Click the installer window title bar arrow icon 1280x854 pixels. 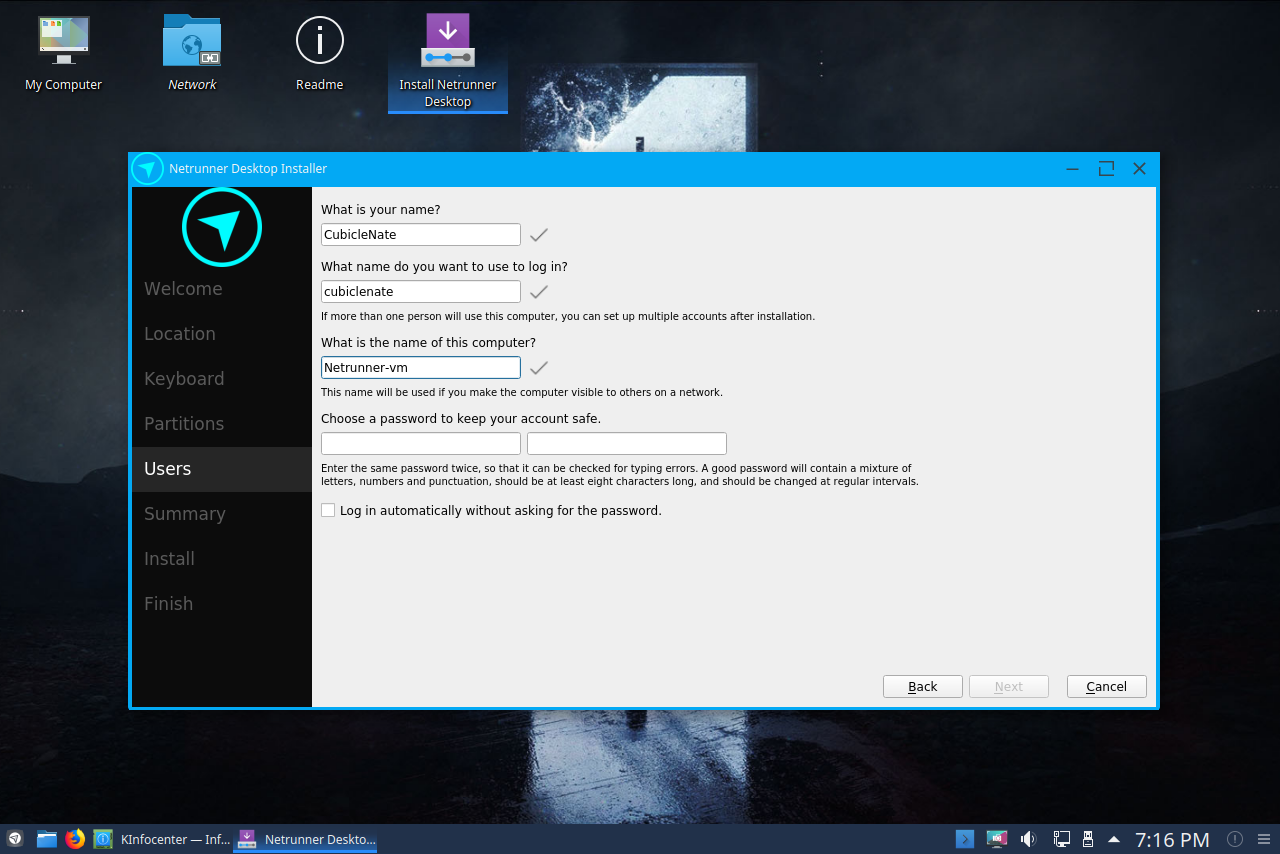coord(147,169)
